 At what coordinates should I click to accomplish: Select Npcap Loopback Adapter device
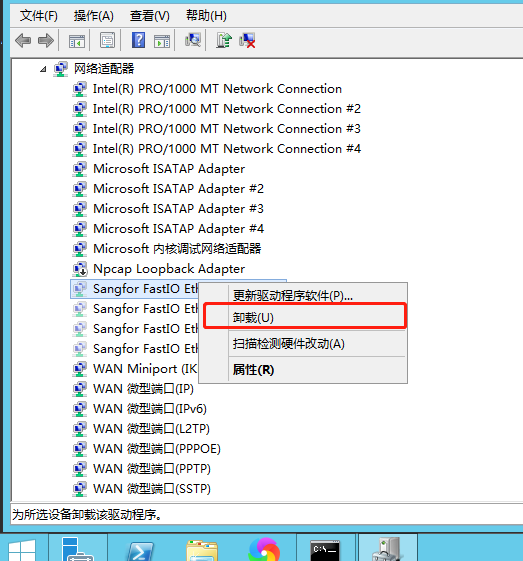[x=169, y=269]
